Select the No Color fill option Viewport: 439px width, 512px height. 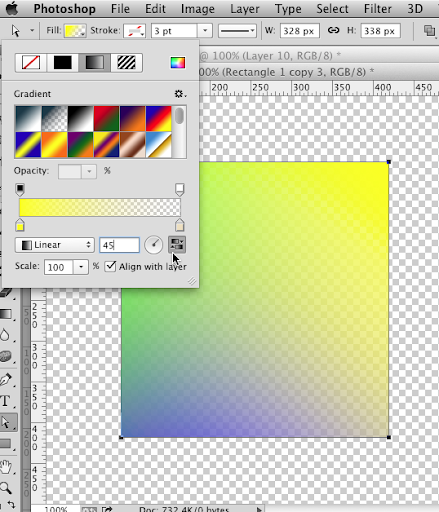[x=31, y=62]
